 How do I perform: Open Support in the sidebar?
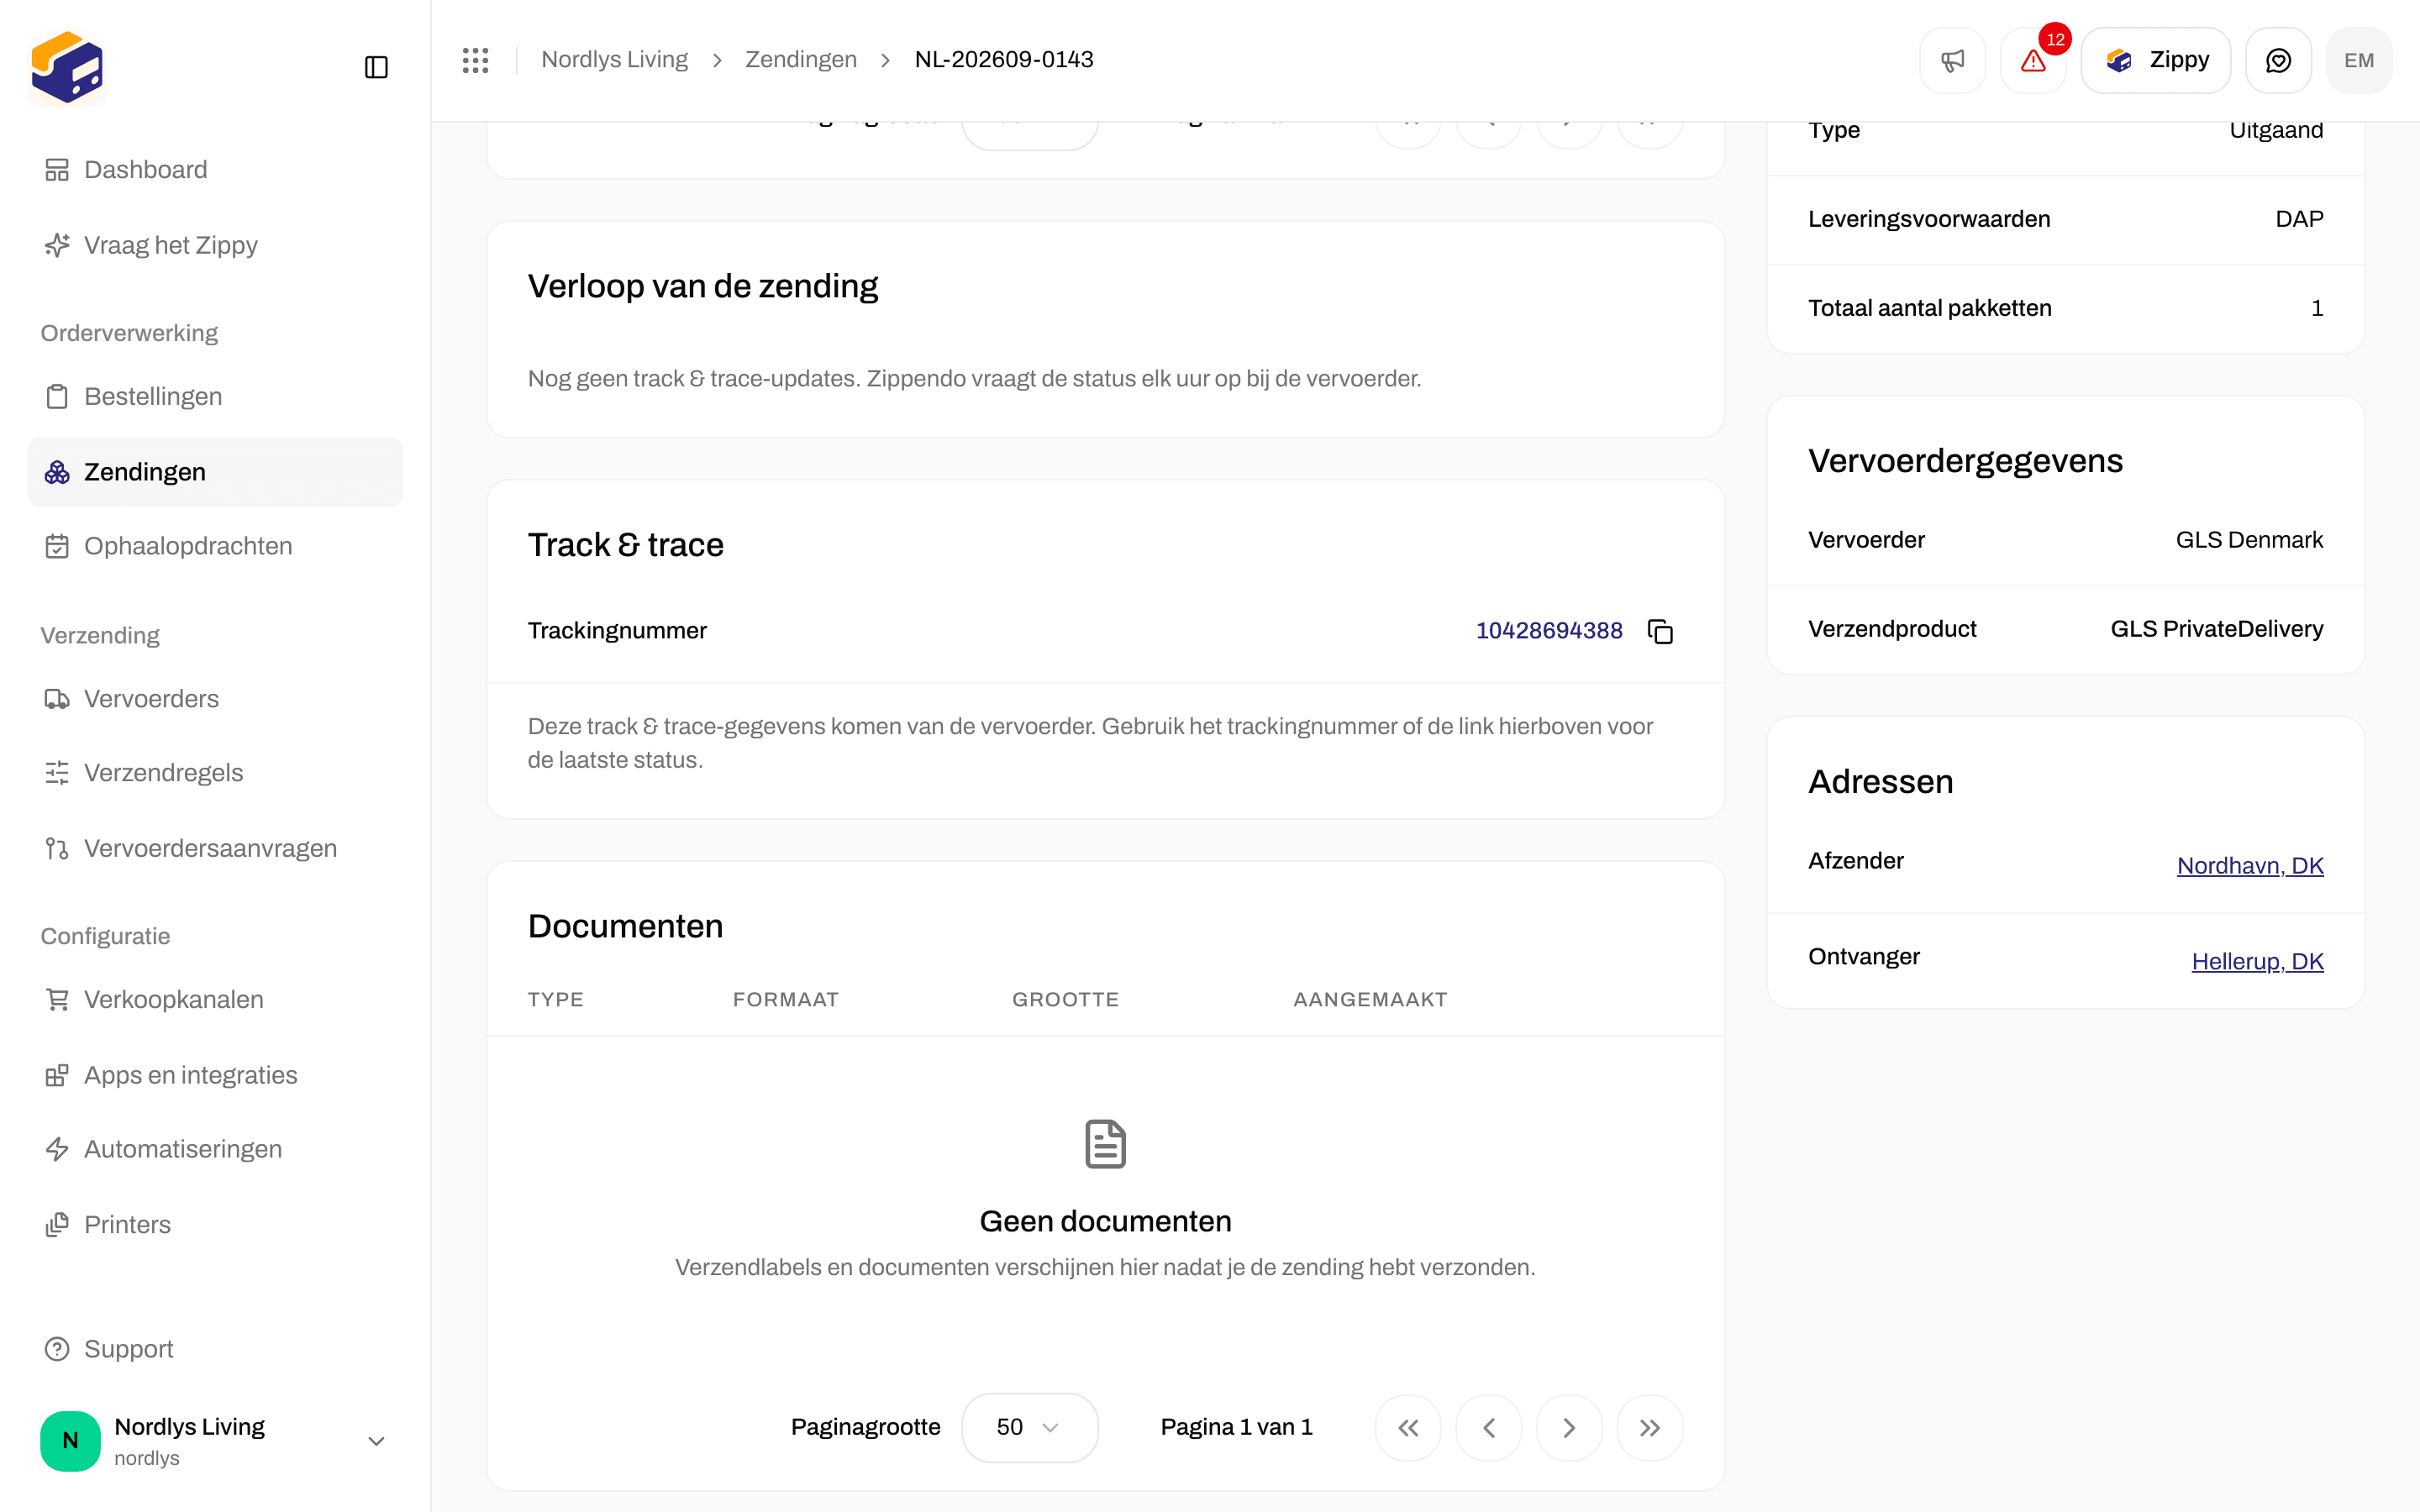click(x=215, y=1349)
